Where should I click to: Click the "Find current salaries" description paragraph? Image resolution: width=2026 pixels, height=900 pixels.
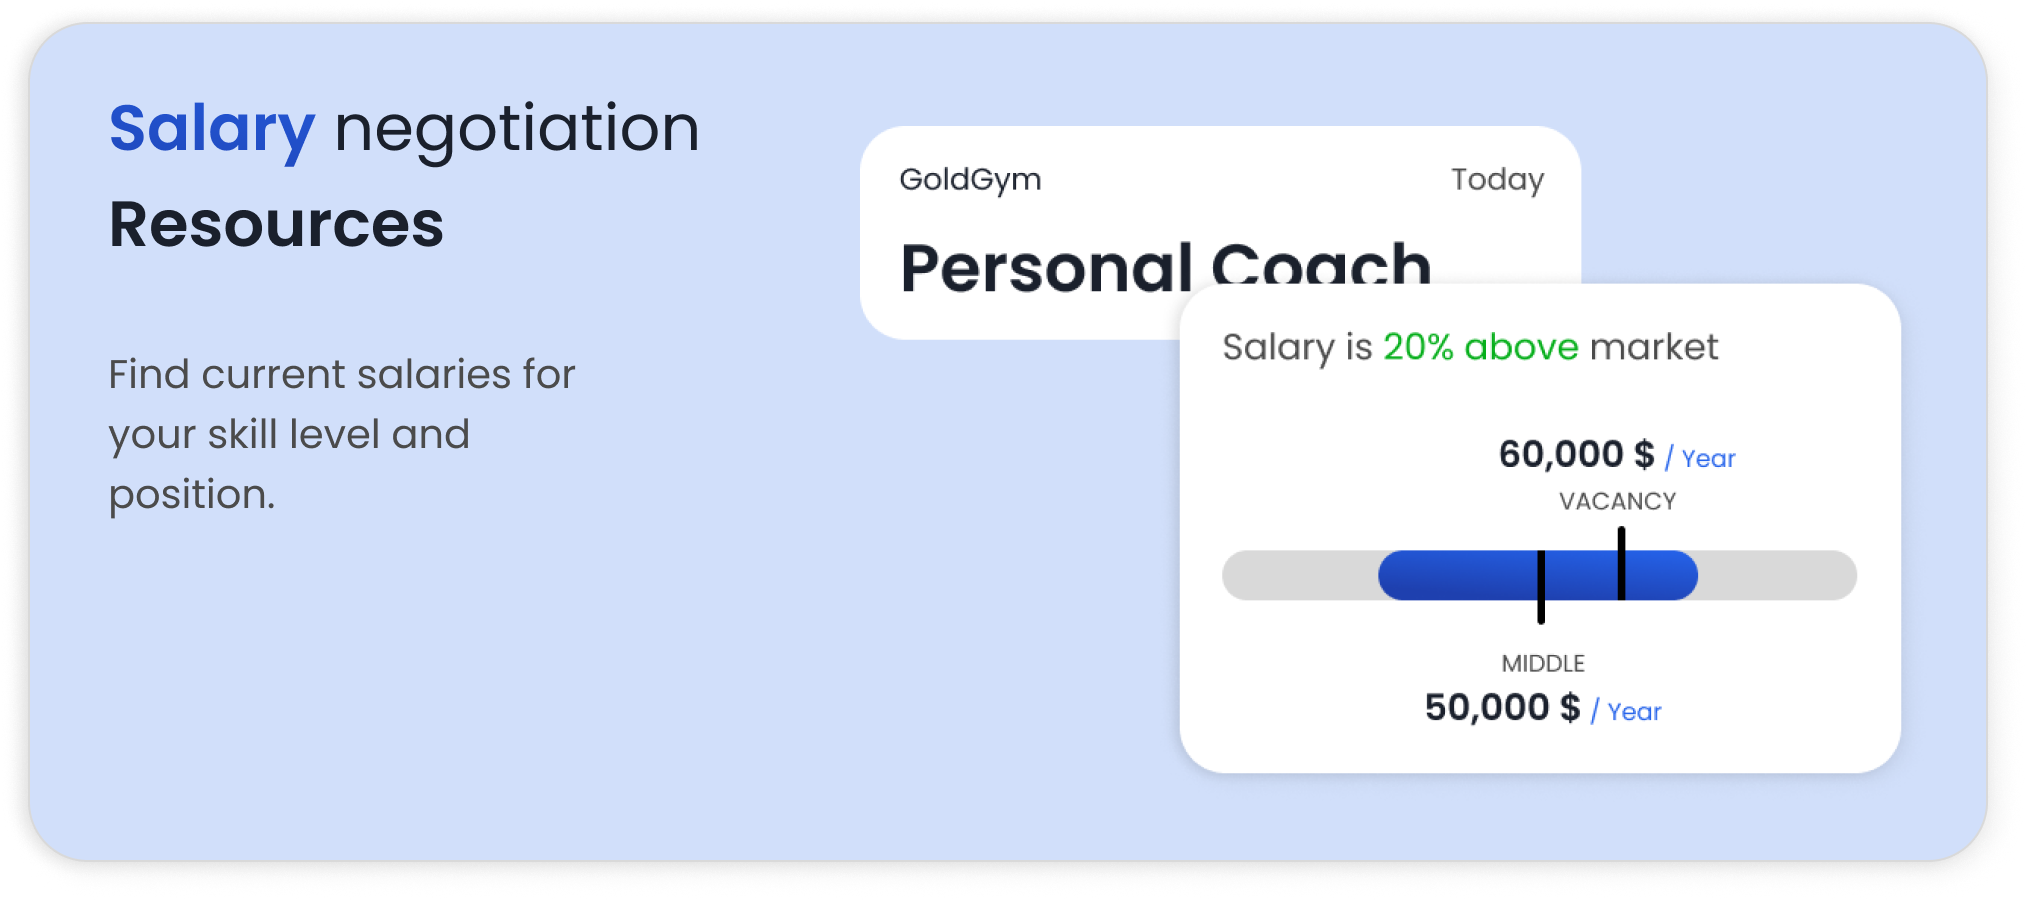pyautogui.click(x=341, y=434)
